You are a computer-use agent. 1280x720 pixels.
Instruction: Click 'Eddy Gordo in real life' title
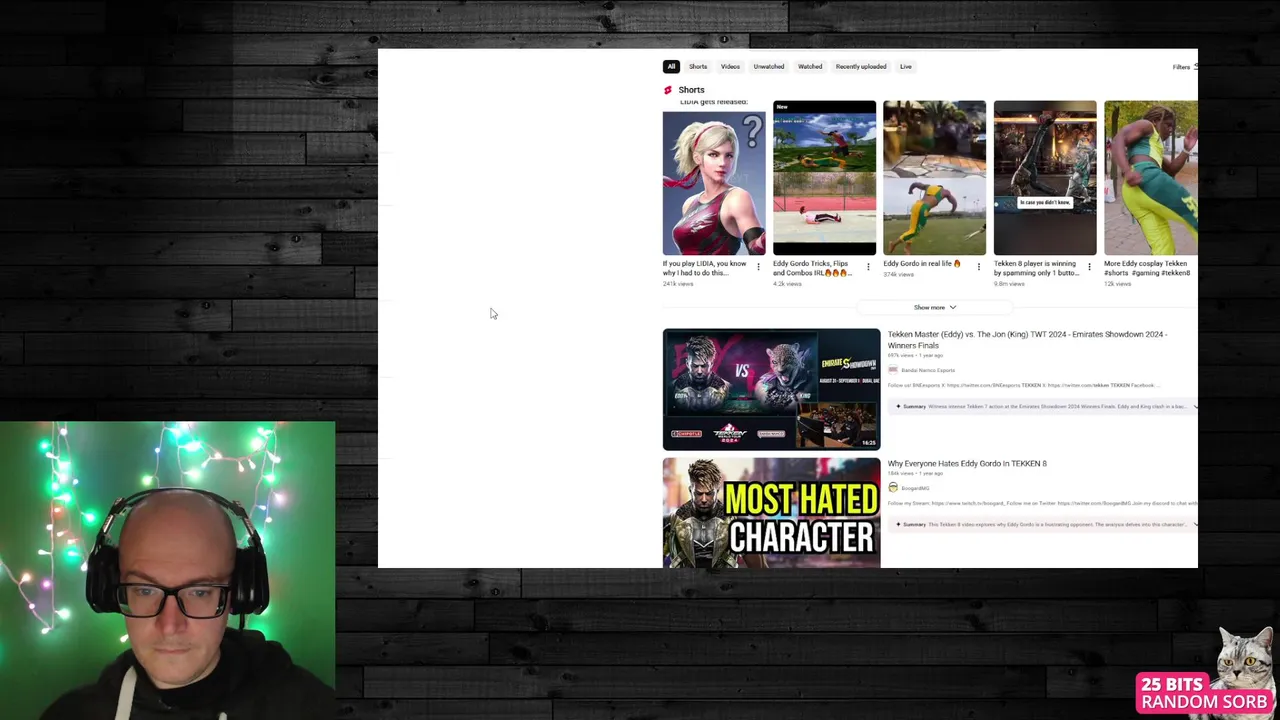[x=921, y=264]
